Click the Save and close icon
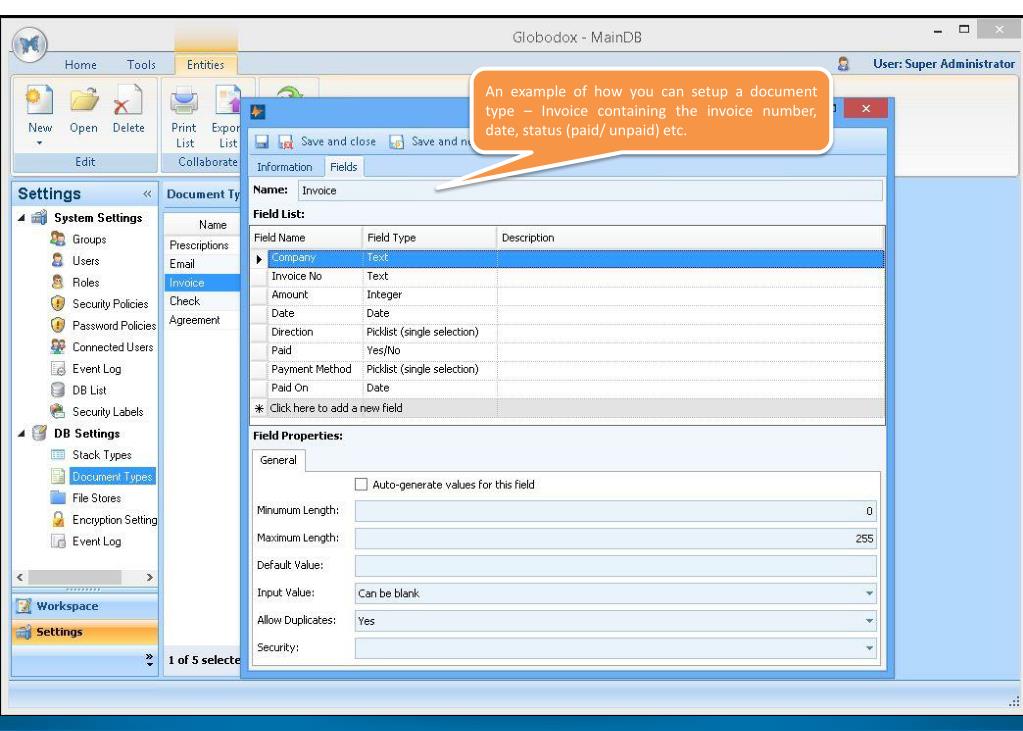Viewport: 1023px width, 731px height. click(286, 142)
